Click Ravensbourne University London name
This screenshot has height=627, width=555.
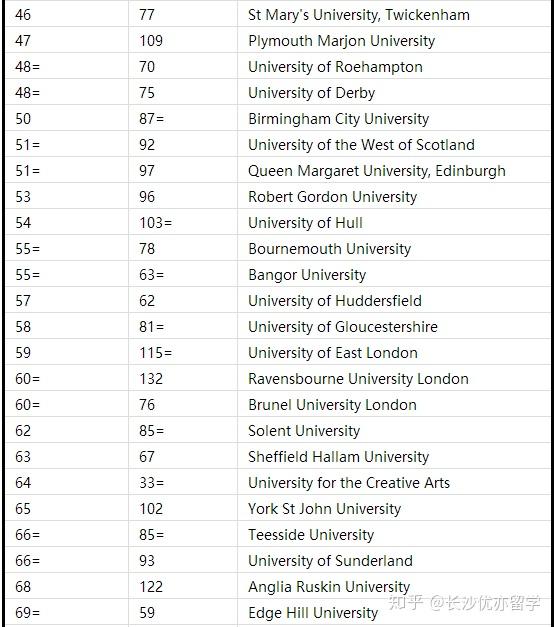[x=358, y=379]
